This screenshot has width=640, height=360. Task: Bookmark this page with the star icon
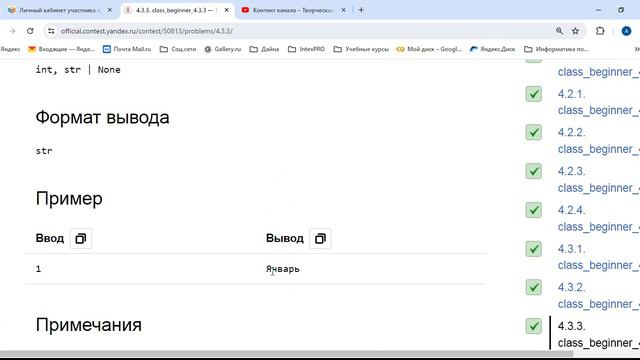(x=576, y=31)
